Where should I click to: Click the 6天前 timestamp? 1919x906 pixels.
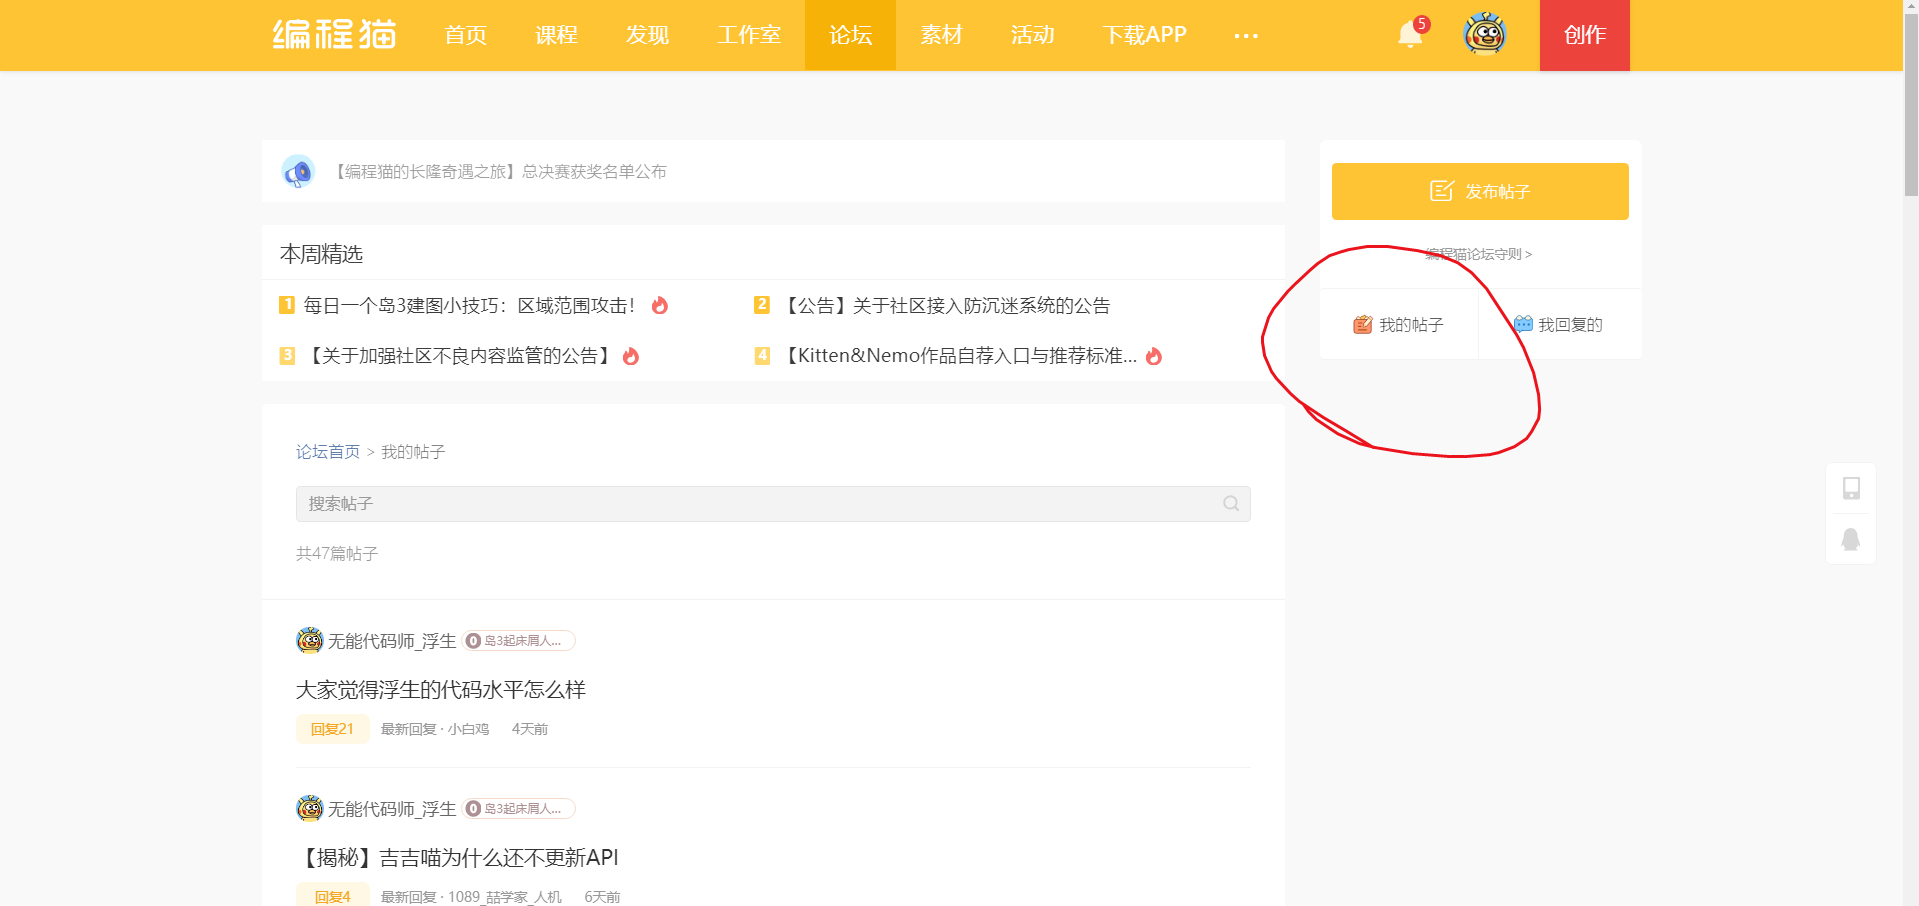tap(602, 897)
